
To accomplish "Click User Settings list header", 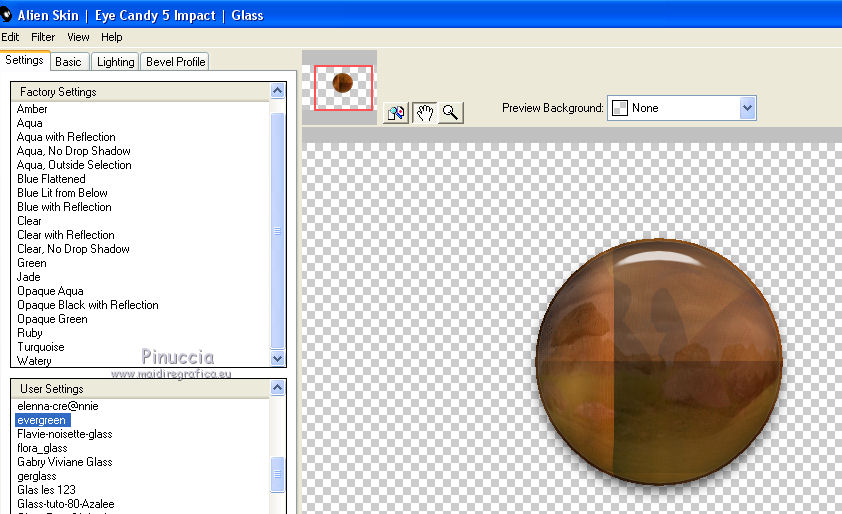I will click(x=140, y=389).
